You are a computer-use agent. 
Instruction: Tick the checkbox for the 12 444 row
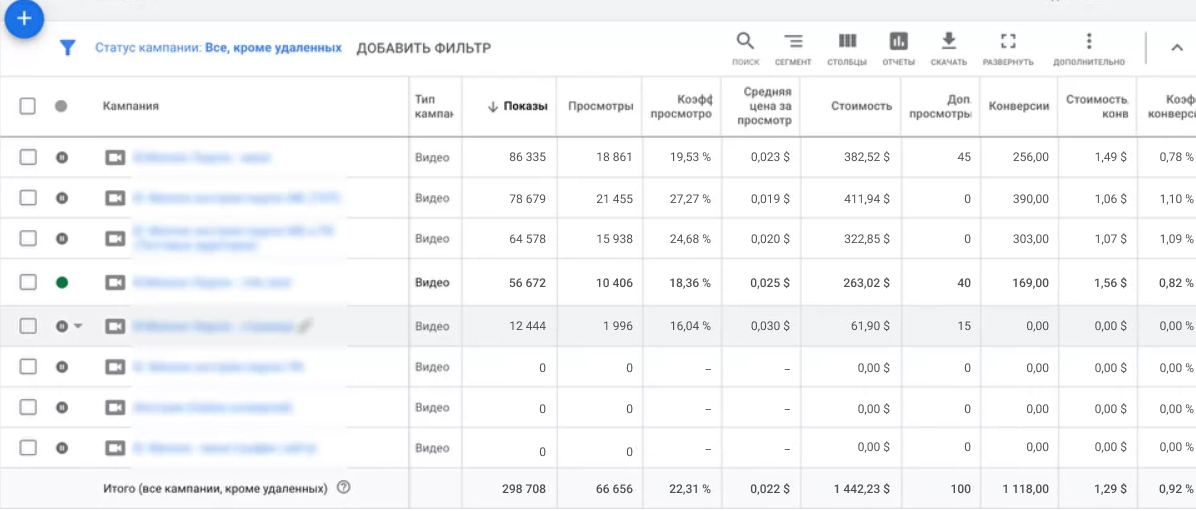click(27, 326)
